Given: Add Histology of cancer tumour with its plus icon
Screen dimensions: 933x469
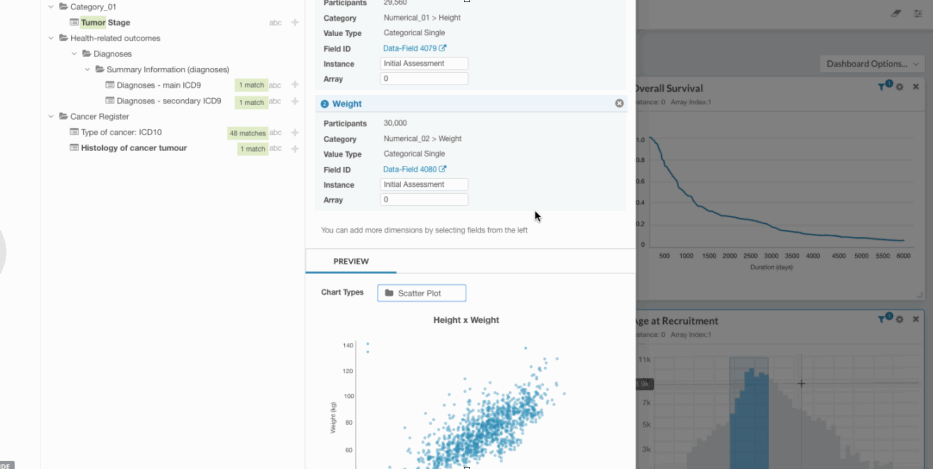Looking at the screenshot, I should pos(295,148).
